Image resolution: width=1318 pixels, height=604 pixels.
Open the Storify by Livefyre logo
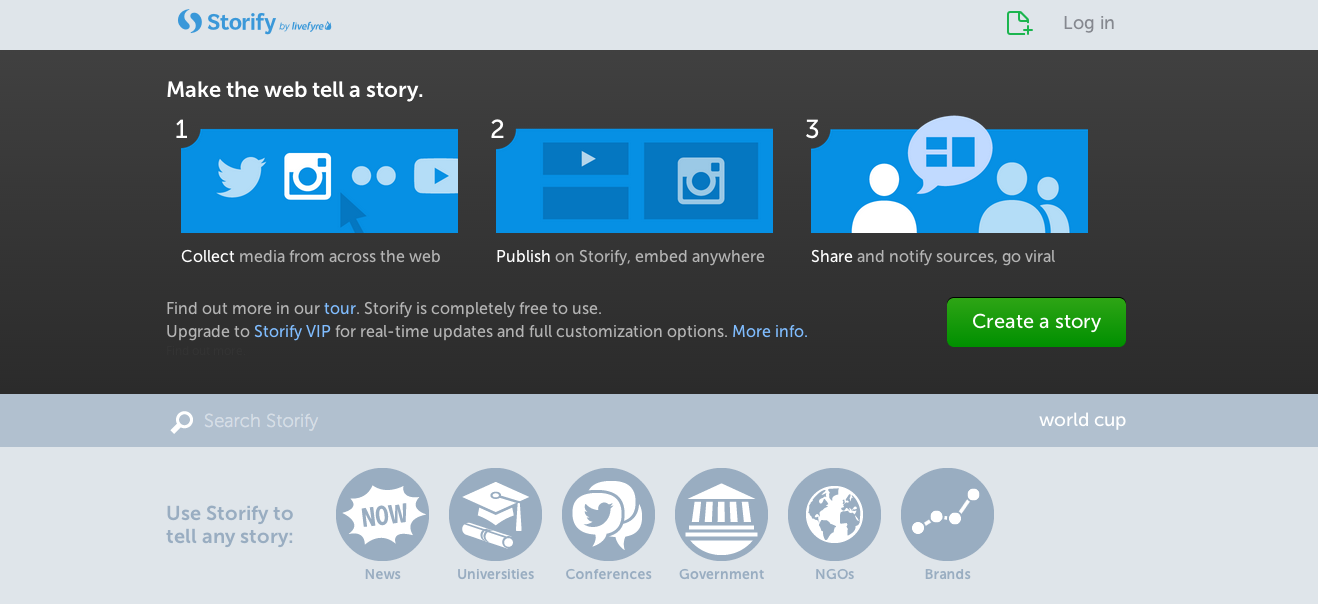point(254,22)
